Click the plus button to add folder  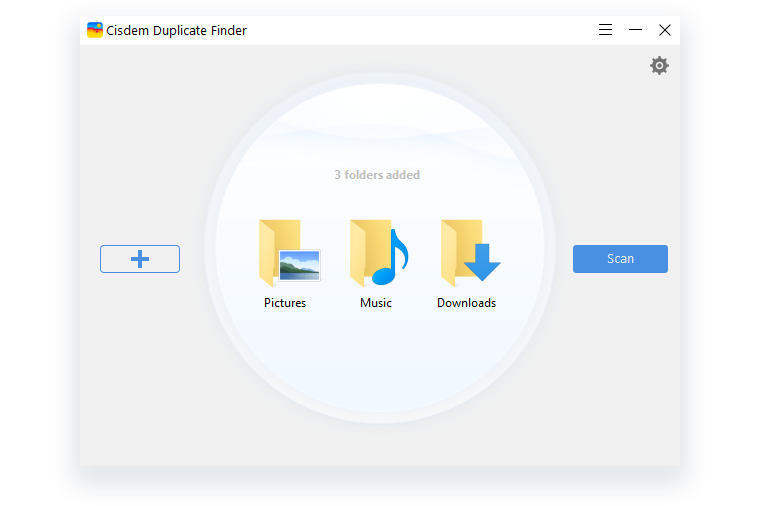coord(140,259)
